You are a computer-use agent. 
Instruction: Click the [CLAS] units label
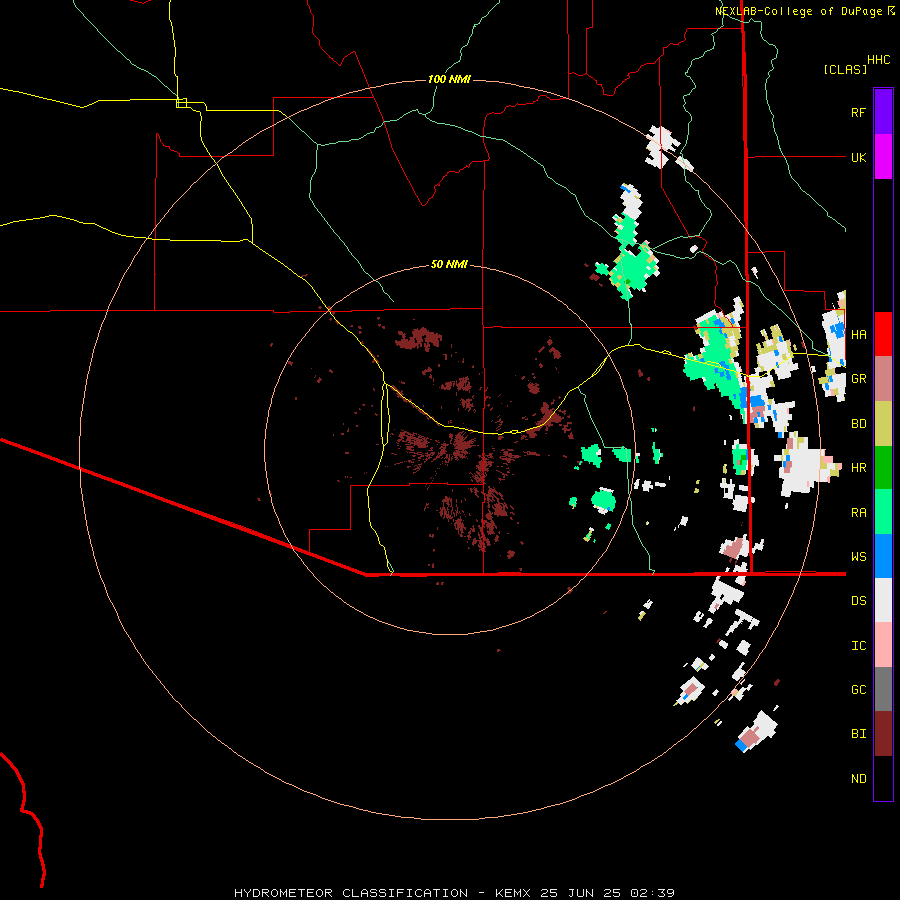[845, 69]
